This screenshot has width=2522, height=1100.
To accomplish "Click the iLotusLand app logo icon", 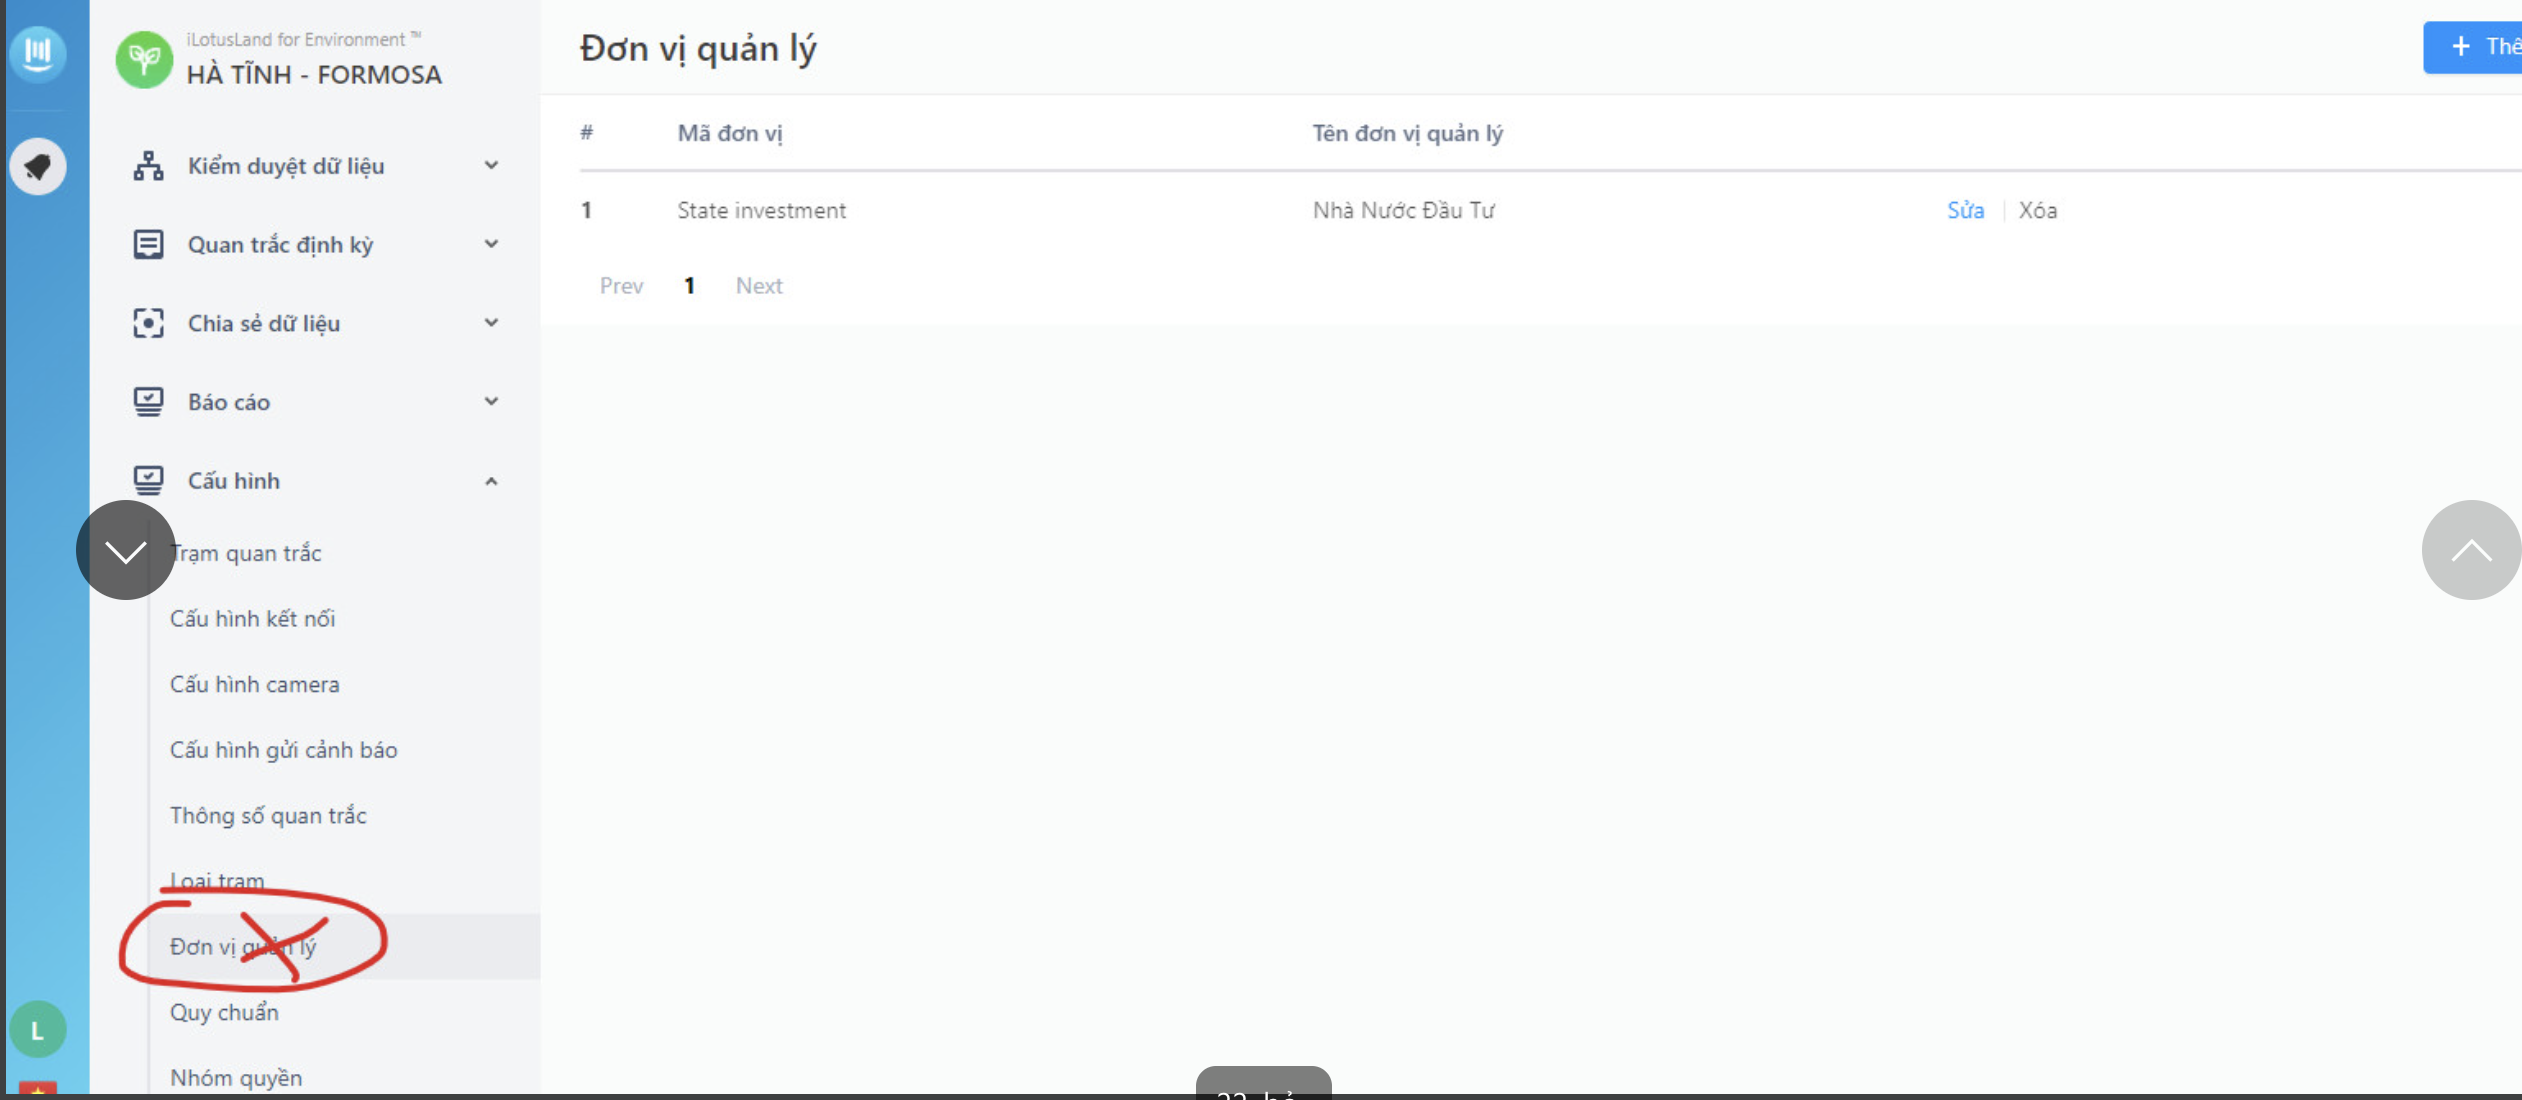I will (38, 51).
